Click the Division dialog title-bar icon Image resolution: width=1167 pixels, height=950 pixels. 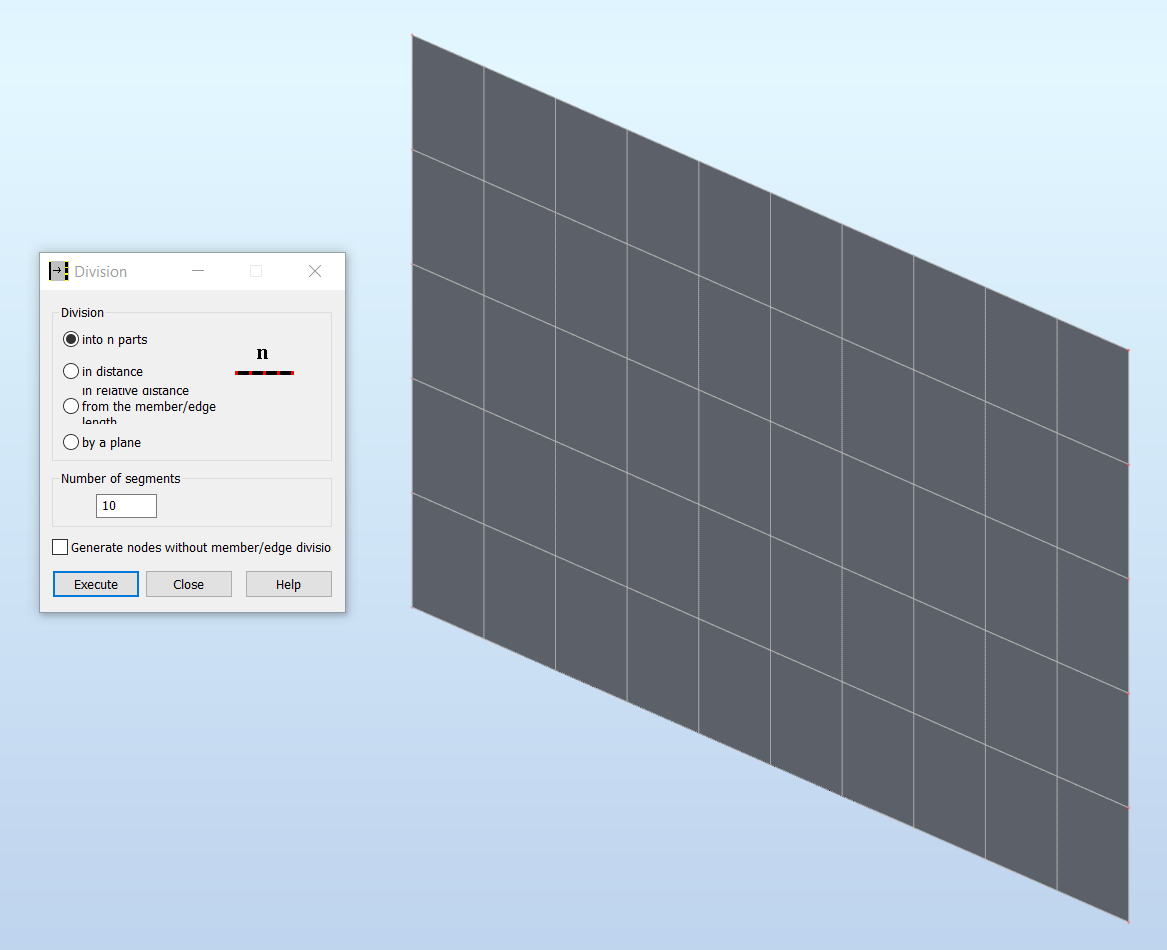click(58, 271)
